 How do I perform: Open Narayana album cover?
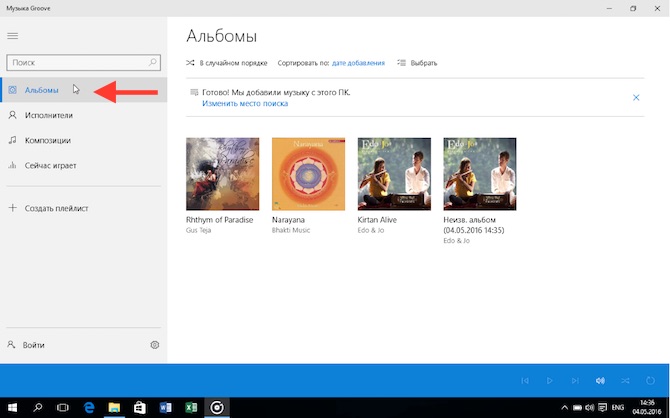click(x=309, y=174)
